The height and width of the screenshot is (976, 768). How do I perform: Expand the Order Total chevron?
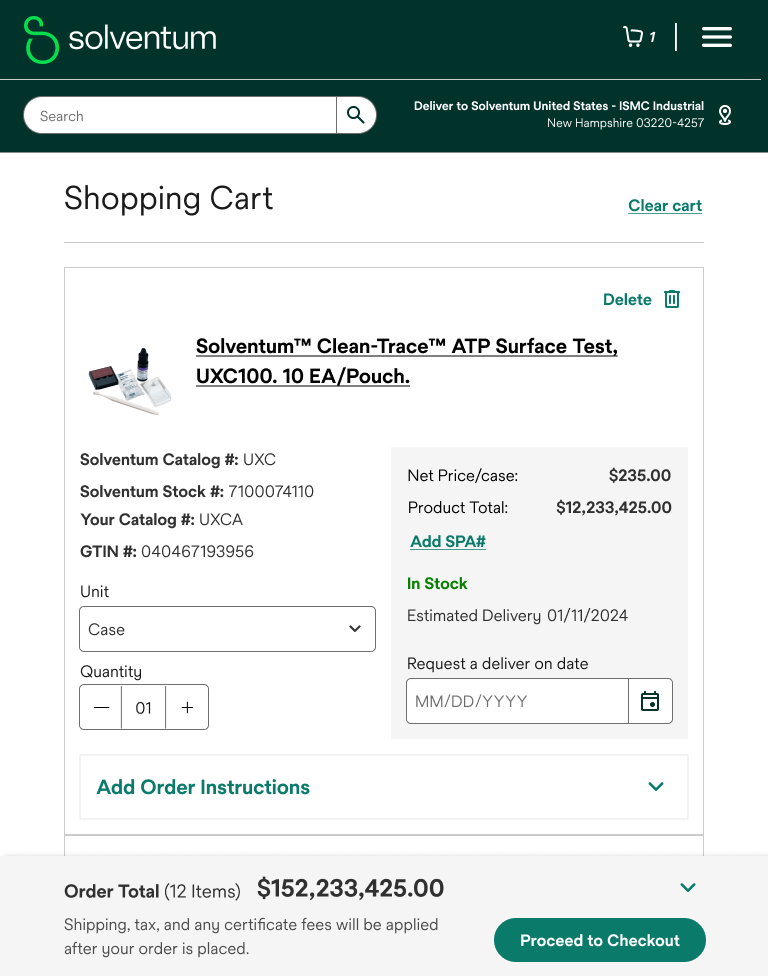pos(688,888)
